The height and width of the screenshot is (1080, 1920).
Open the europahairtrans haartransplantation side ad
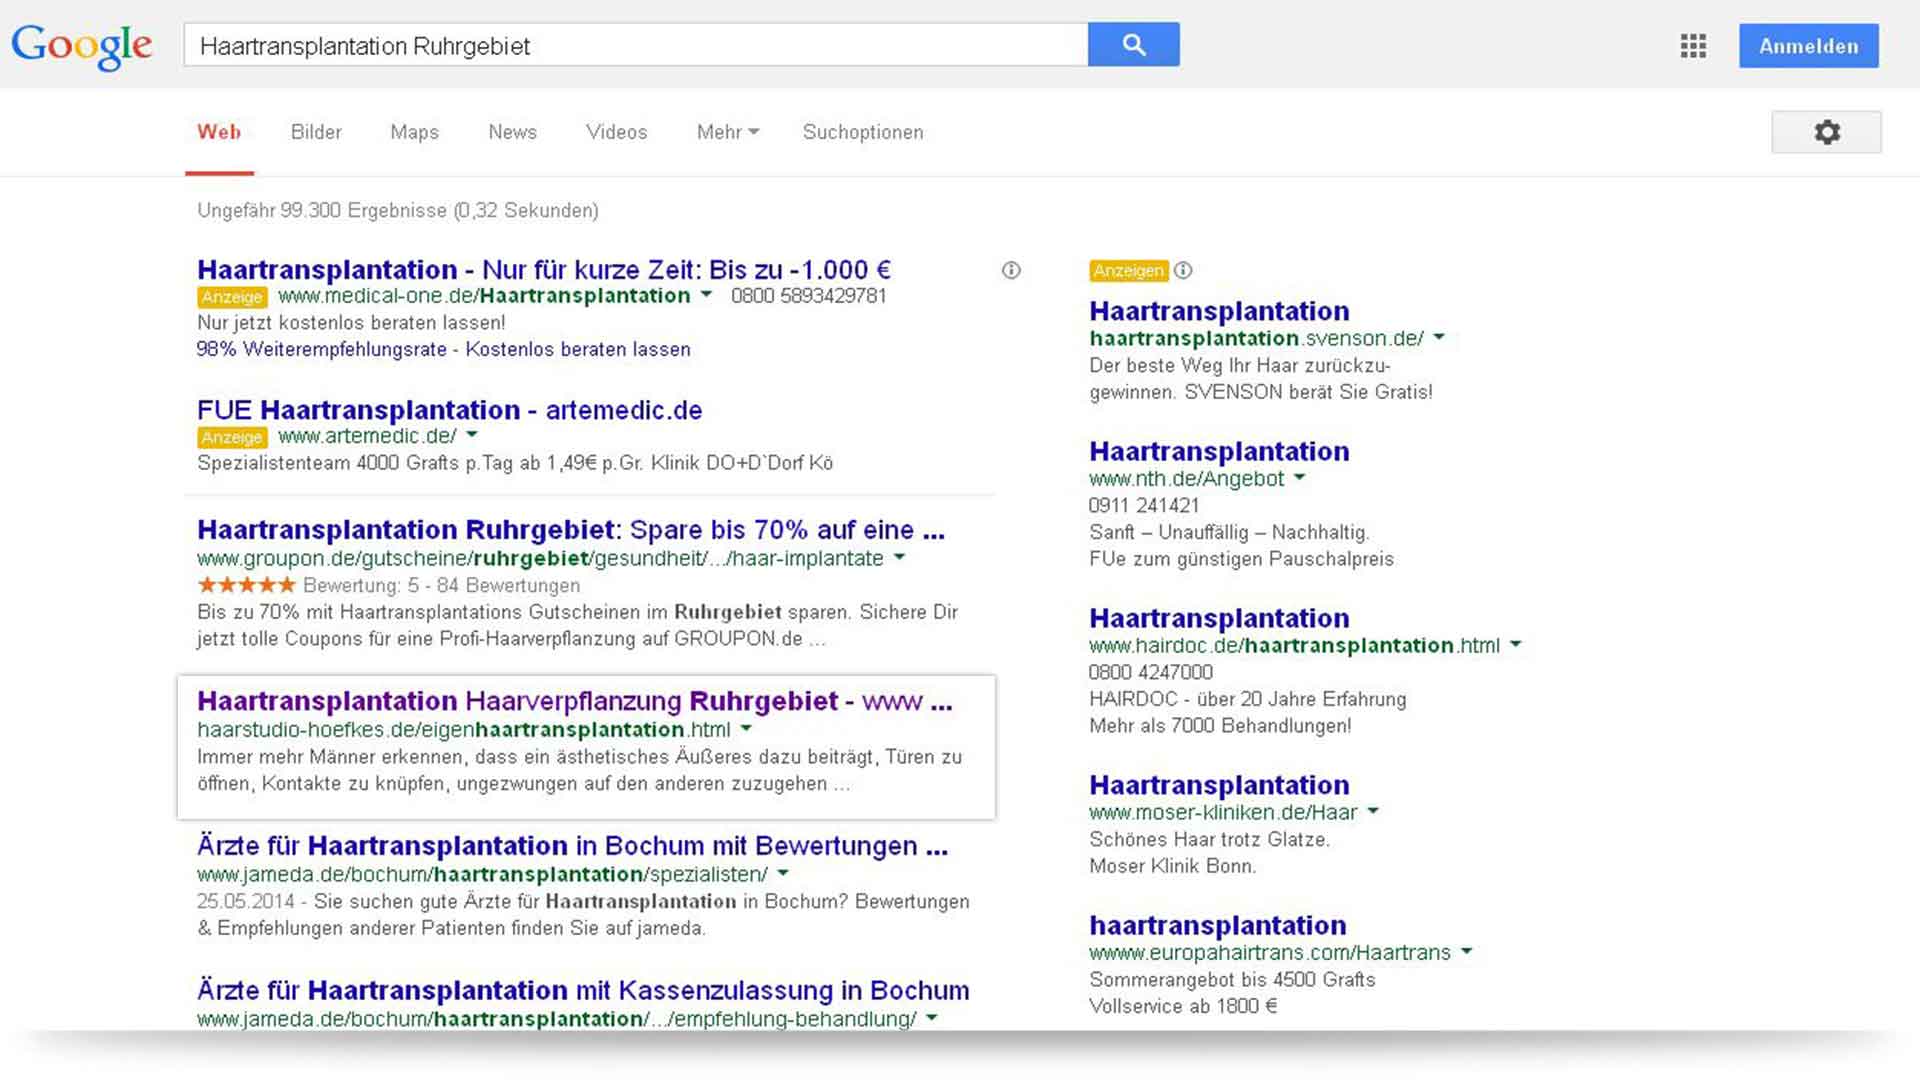[1217, 925]
